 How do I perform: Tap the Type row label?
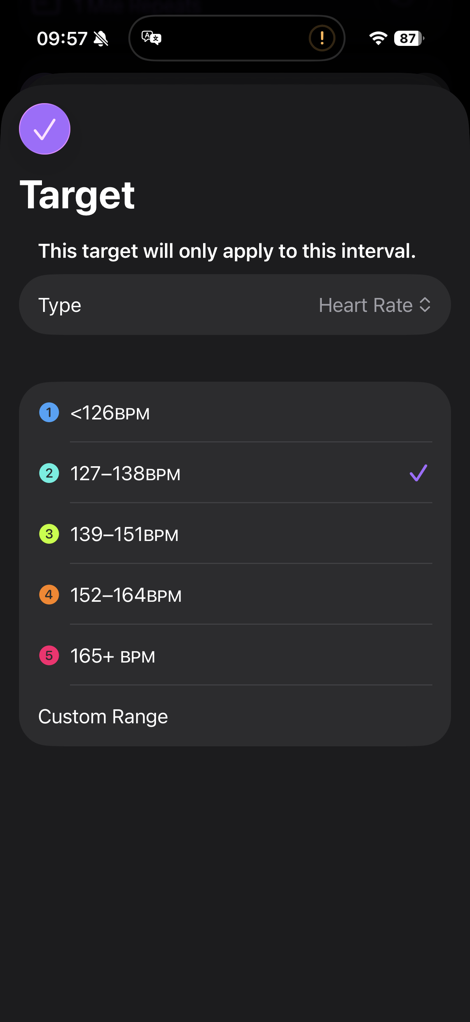pyautogui.click(x=60, y=306)
